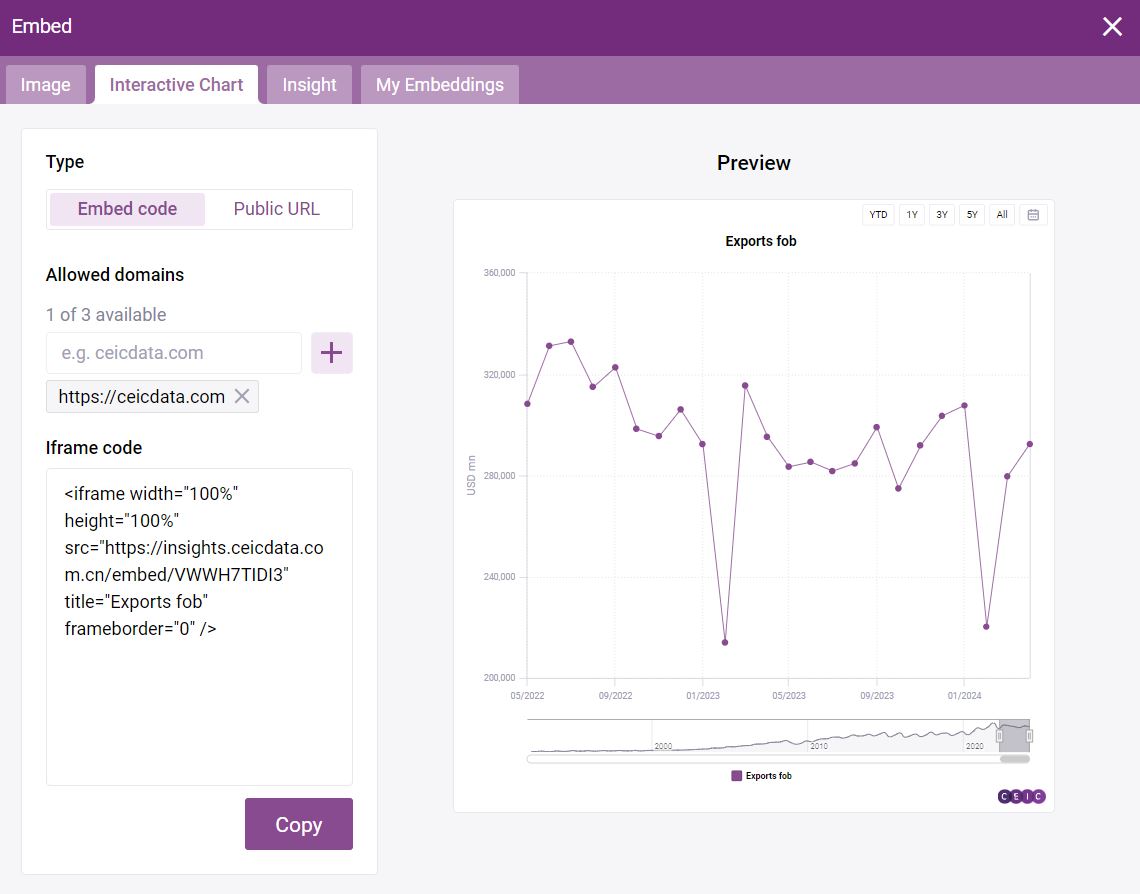Open the Insight tab
This screenshot has width=1140, height=894.
point(309,85)
